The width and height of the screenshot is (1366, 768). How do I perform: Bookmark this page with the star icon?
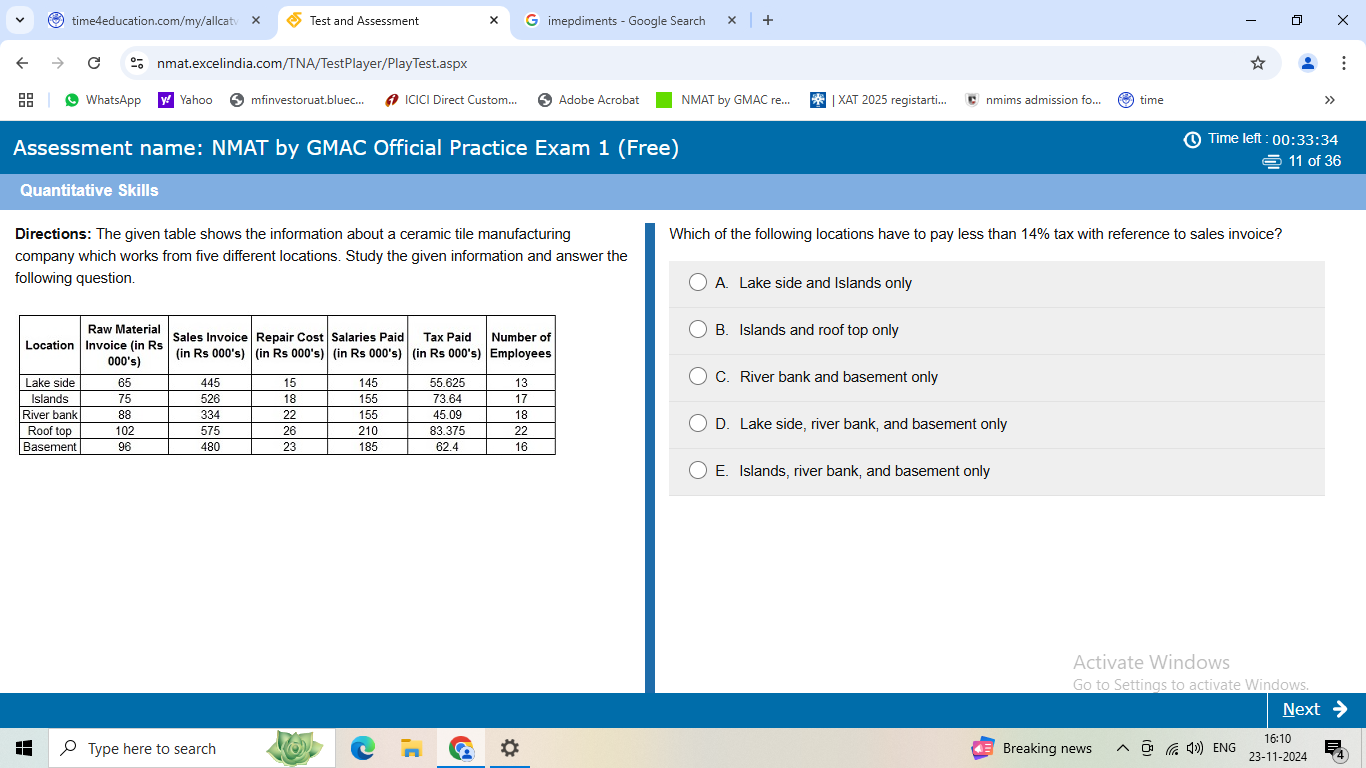point(1258,63)
